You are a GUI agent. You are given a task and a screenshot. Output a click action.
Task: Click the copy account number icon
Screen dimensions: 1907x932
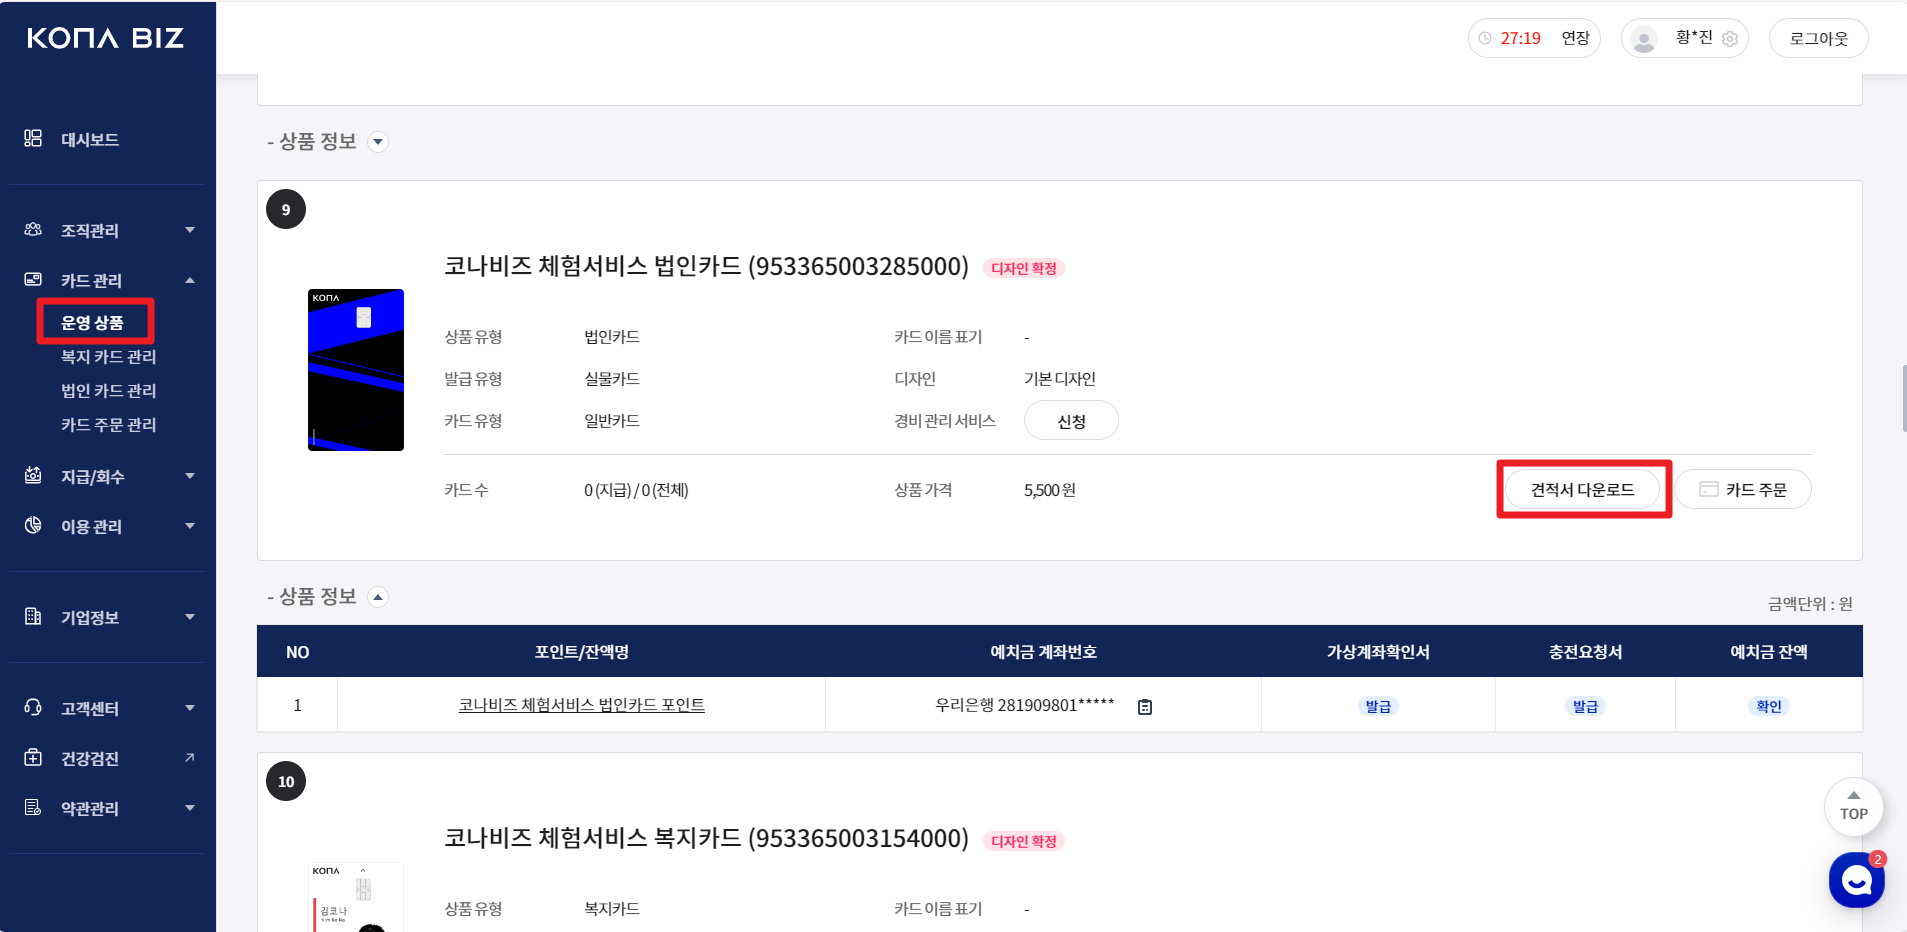1145,707
